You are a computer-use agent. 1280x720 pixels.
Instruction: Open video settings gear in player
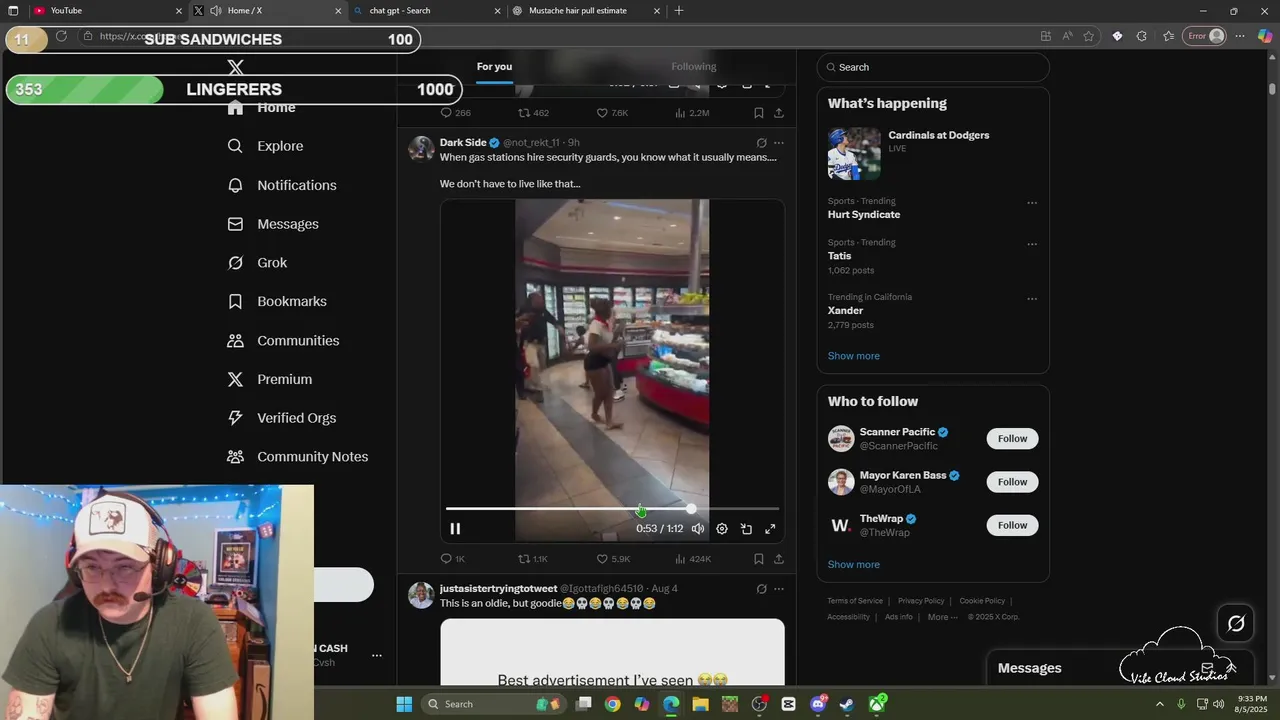(x=722, y=529)
